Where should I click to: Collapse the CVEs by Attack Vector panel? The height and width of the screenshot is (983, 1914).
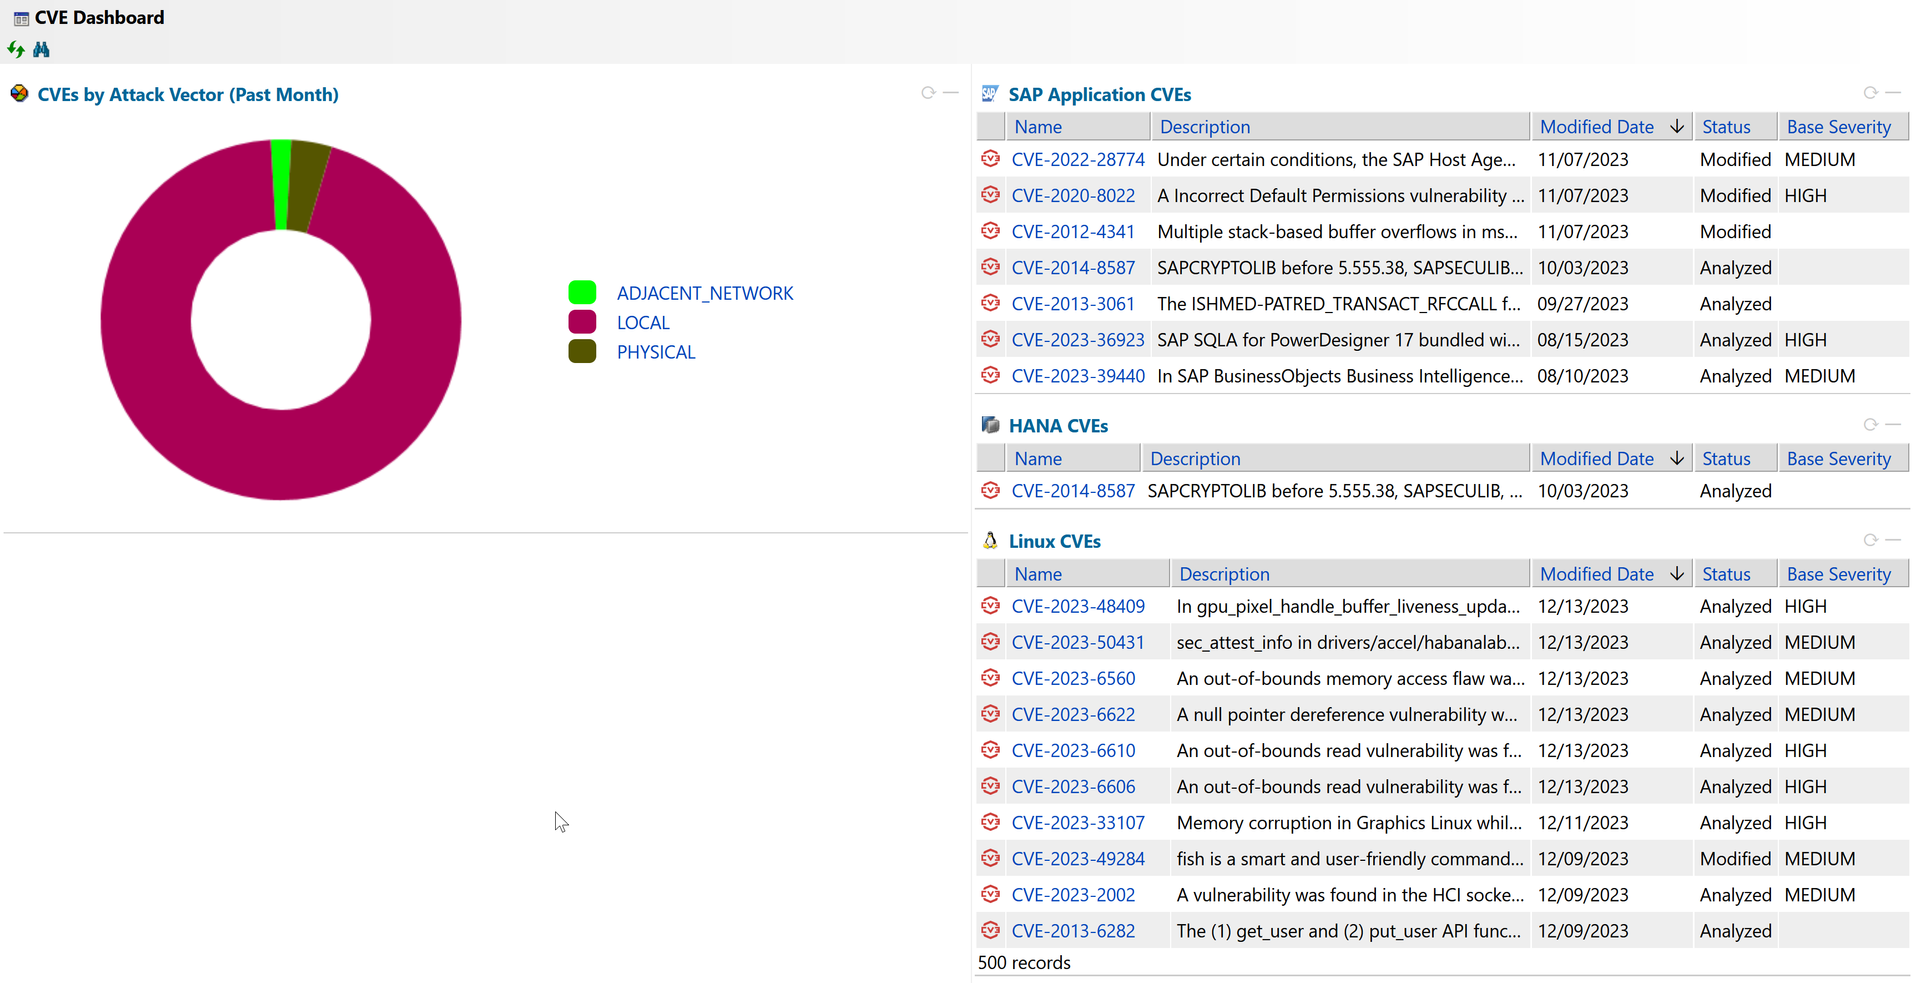951,93
